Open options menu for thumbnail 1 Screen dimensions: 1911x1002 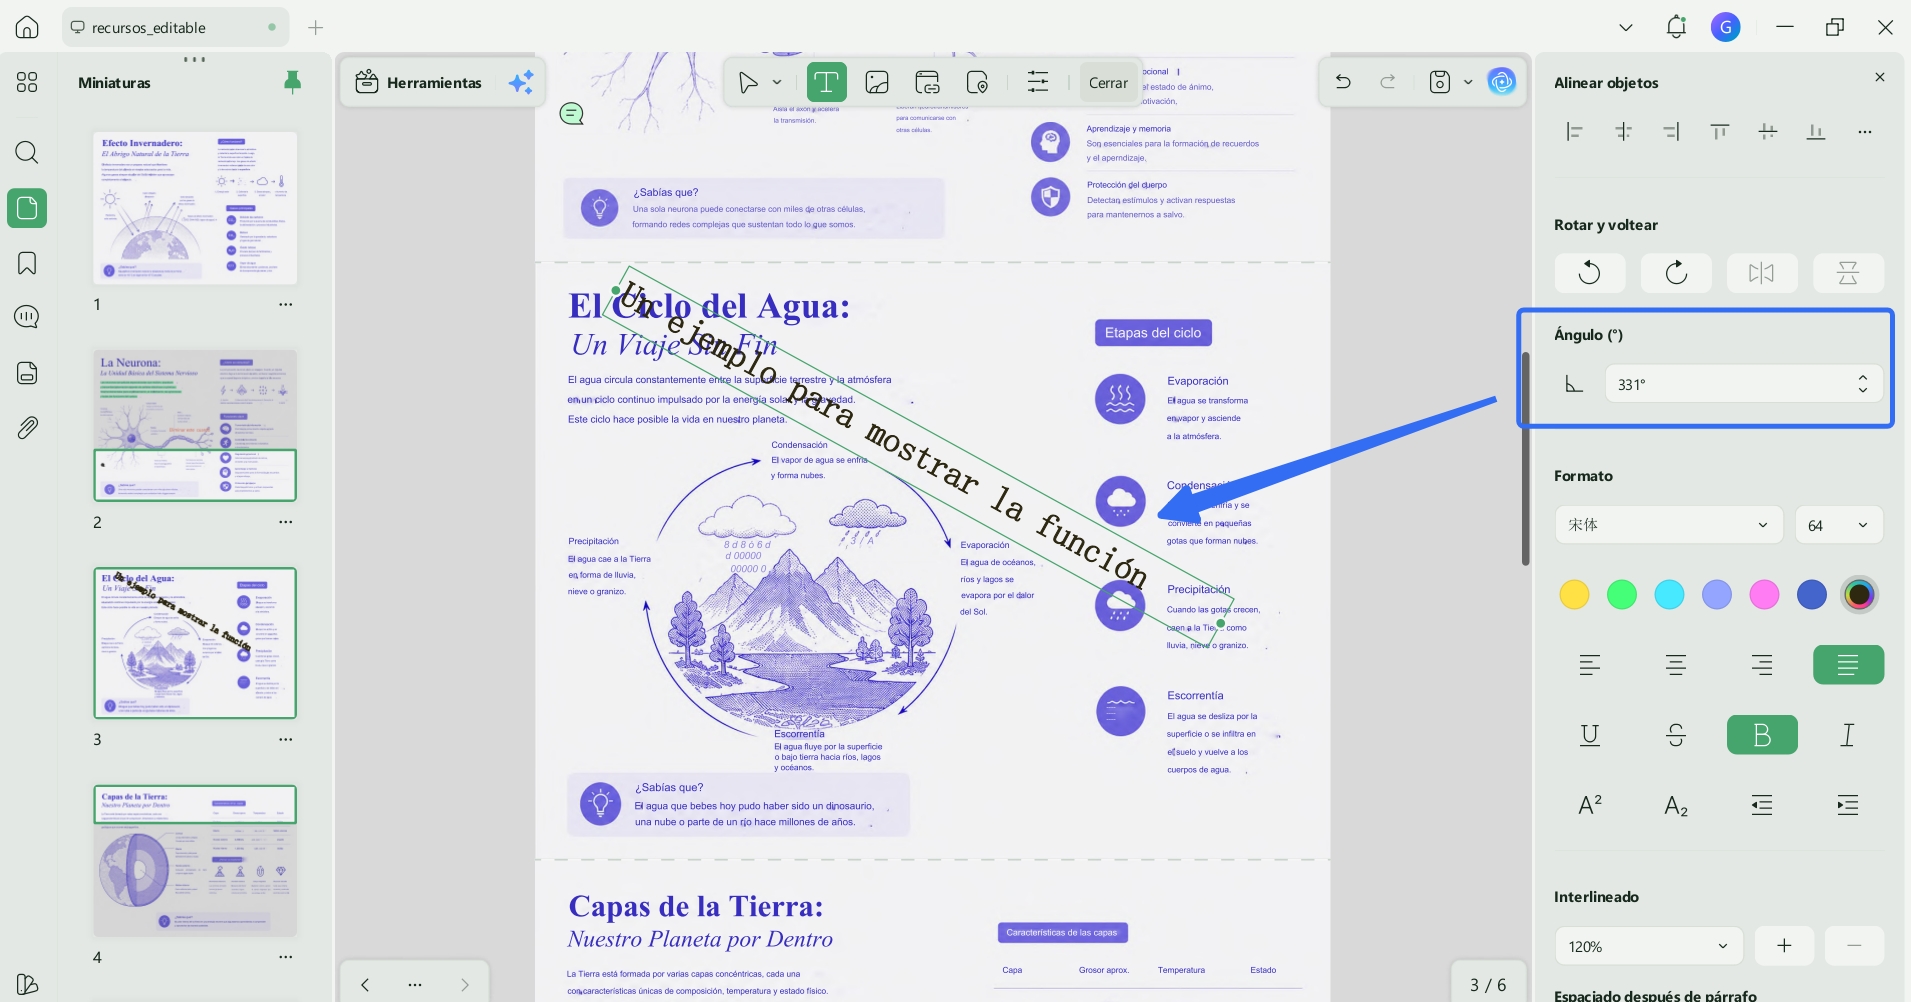pyautogui.click(x=286, y=304)
